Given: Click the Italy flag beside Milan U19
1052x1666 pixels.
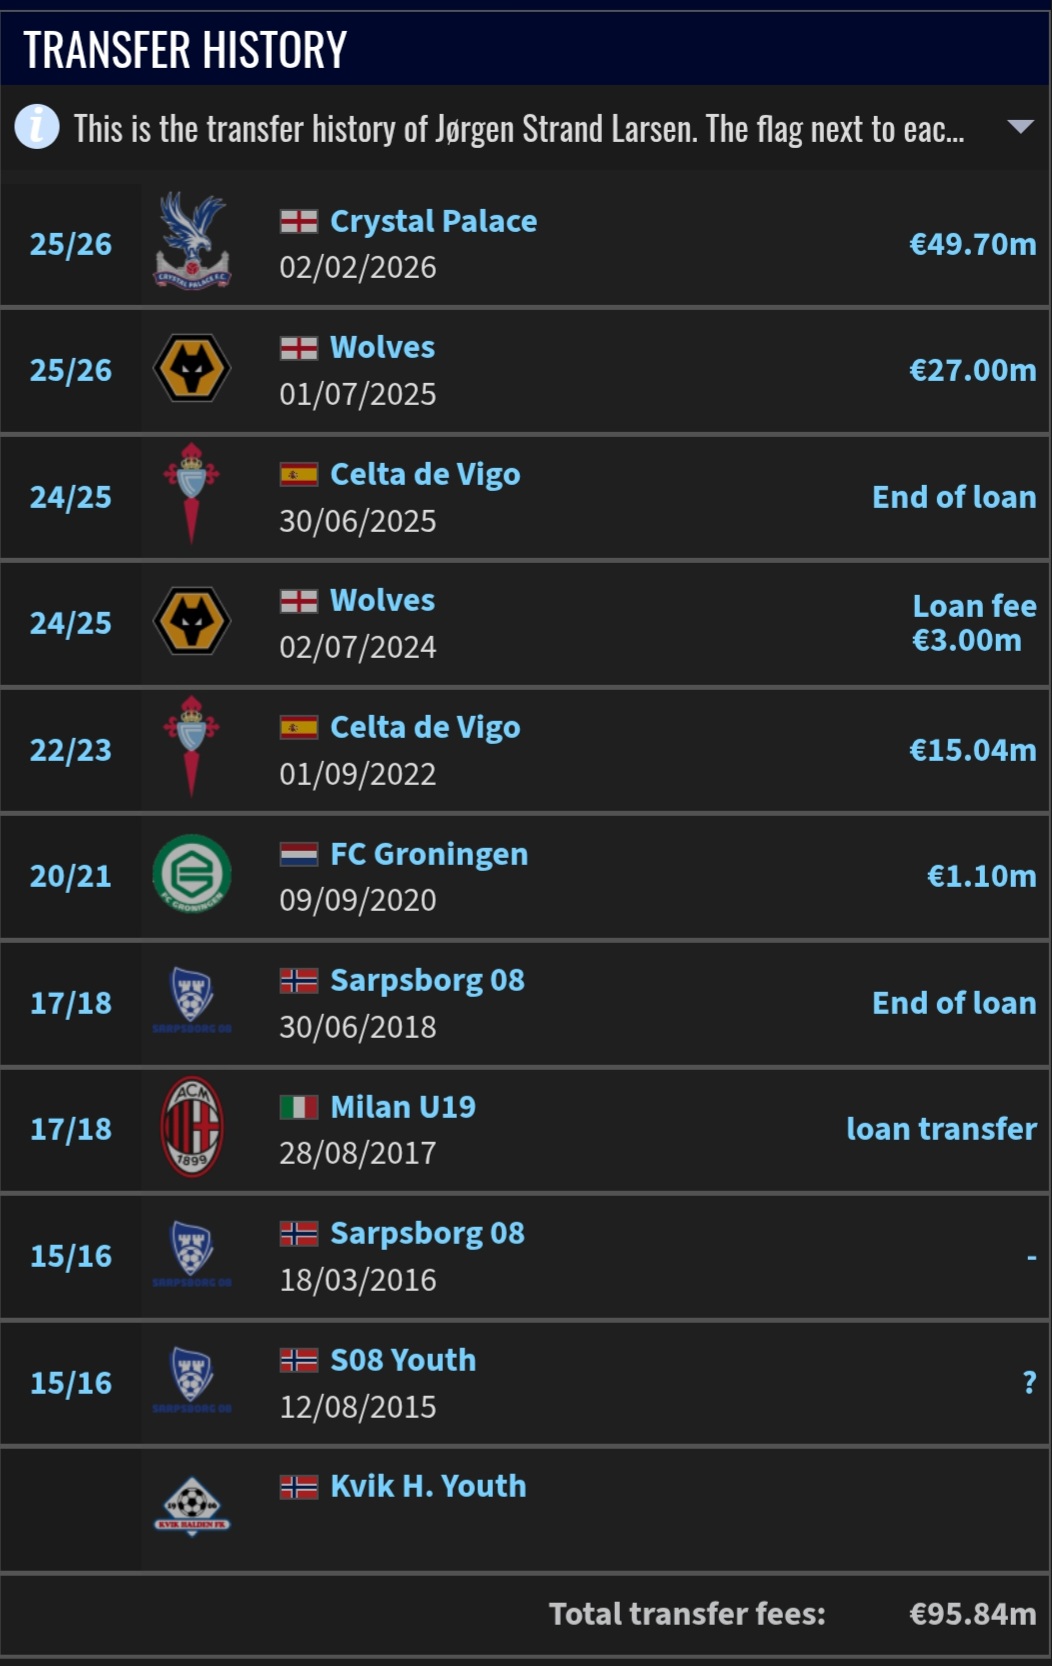Looking at the screenshot, I should [x=299, y=1107].
